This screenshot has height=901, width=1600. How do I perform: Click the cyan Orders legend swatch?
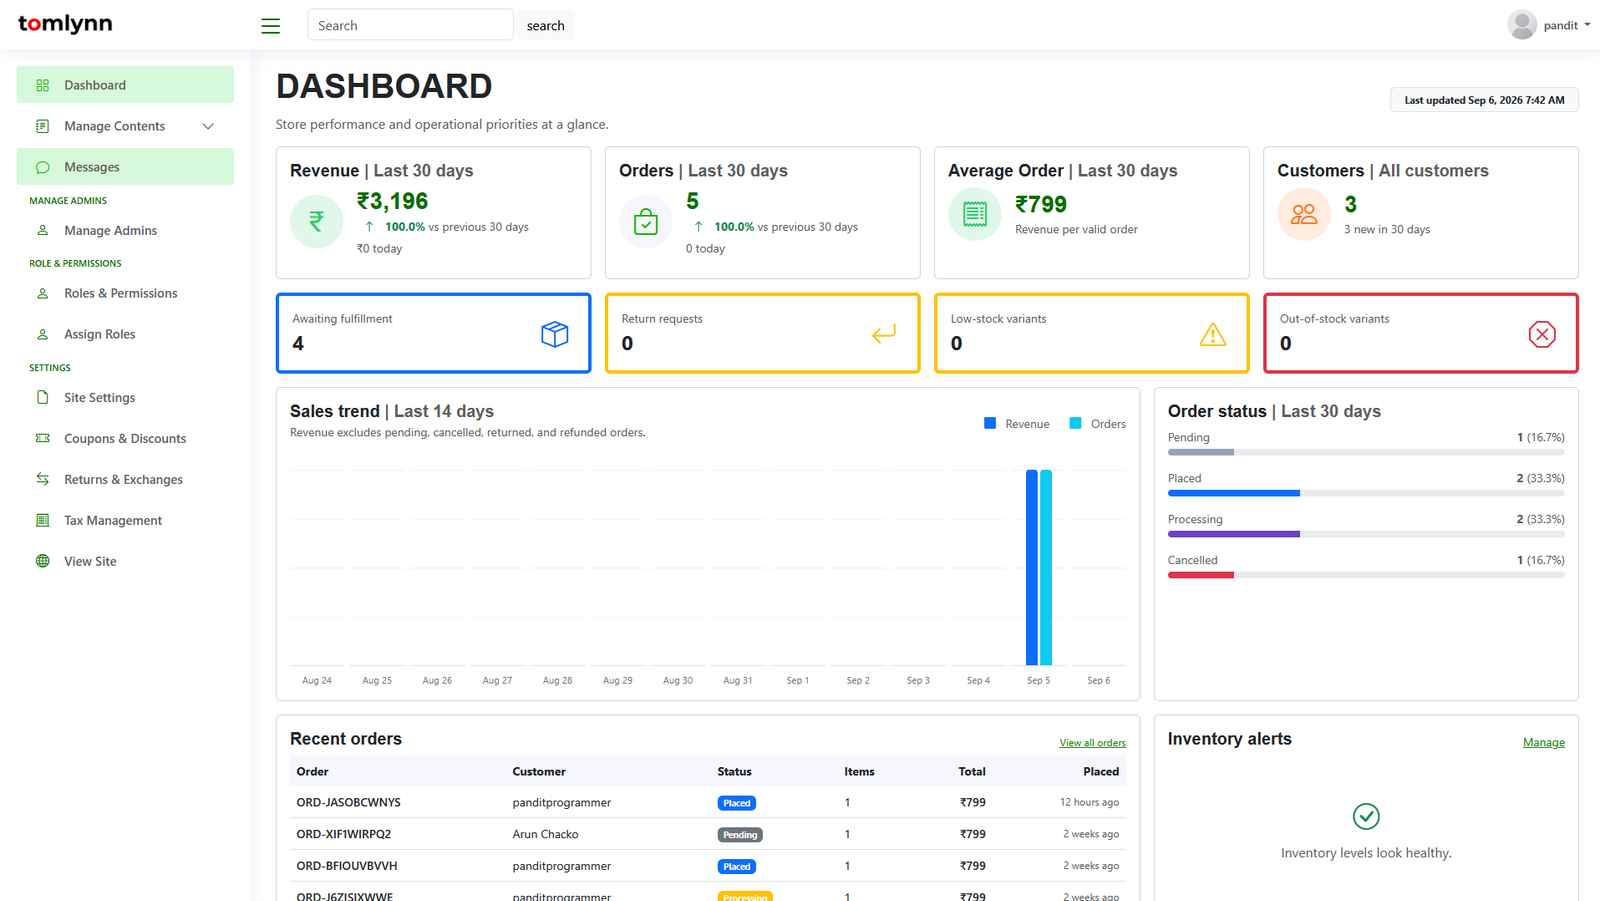[1075, 423]
